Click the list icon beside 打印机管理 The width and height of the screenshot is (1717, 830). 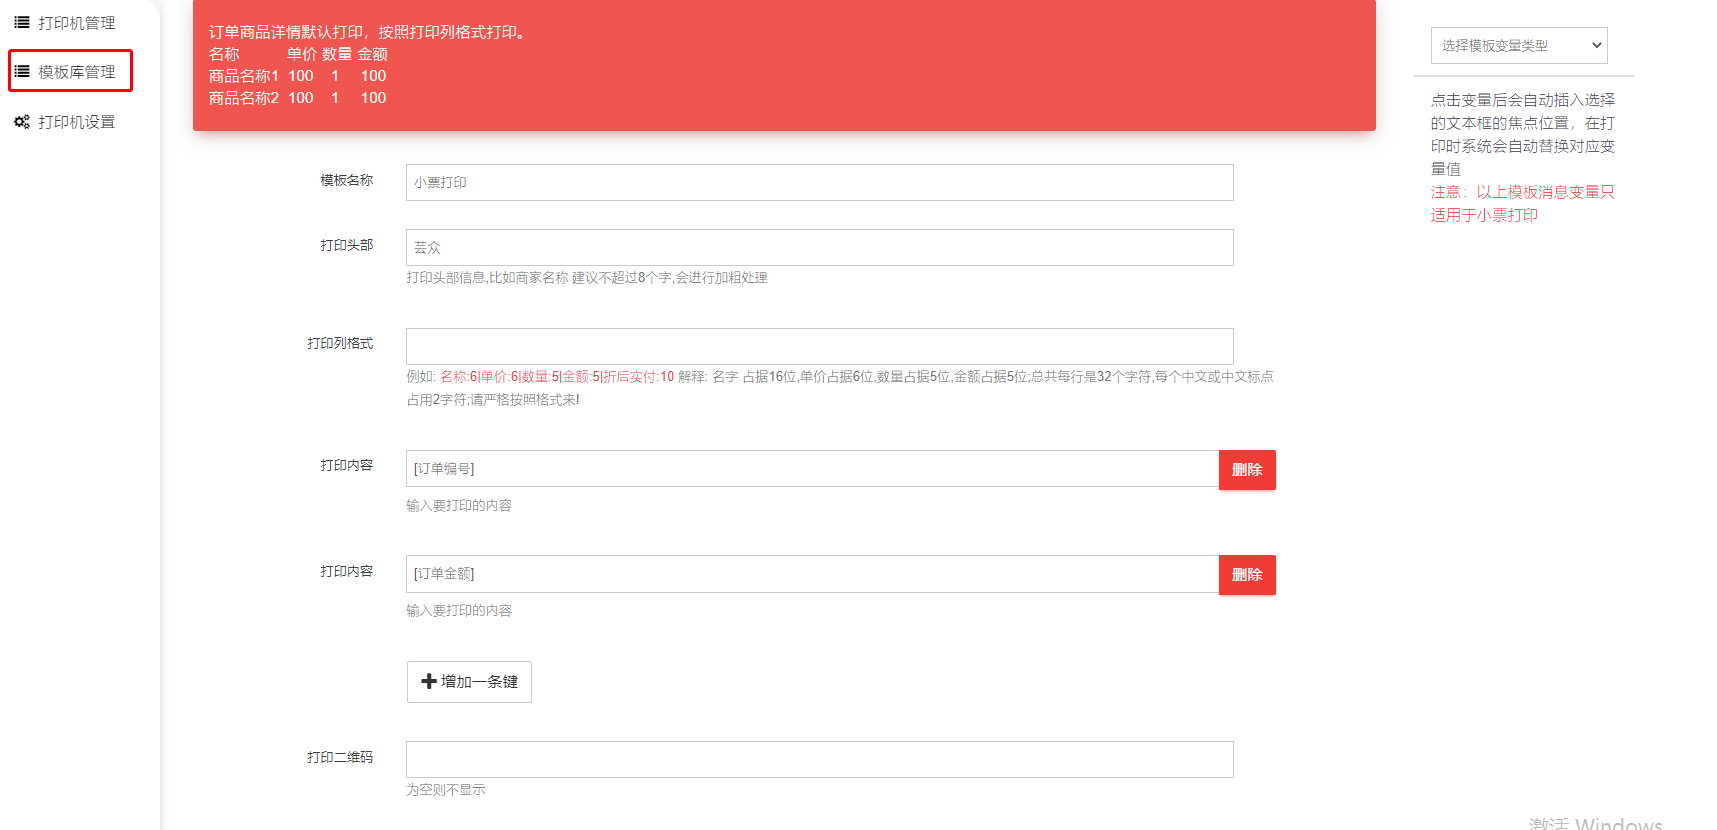(21, 22)
